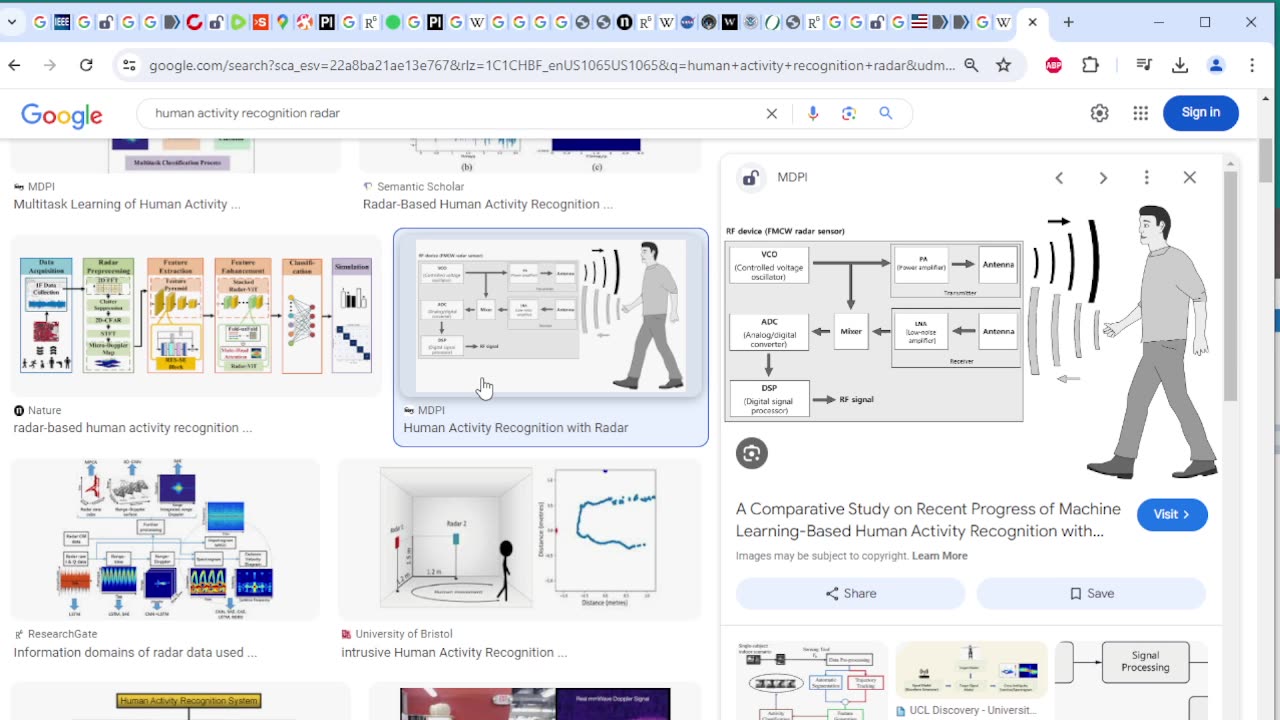This screenshot has width=1280, height=720.
Task: Show previous image in preview panel
Action: [x=1059, y=177]
